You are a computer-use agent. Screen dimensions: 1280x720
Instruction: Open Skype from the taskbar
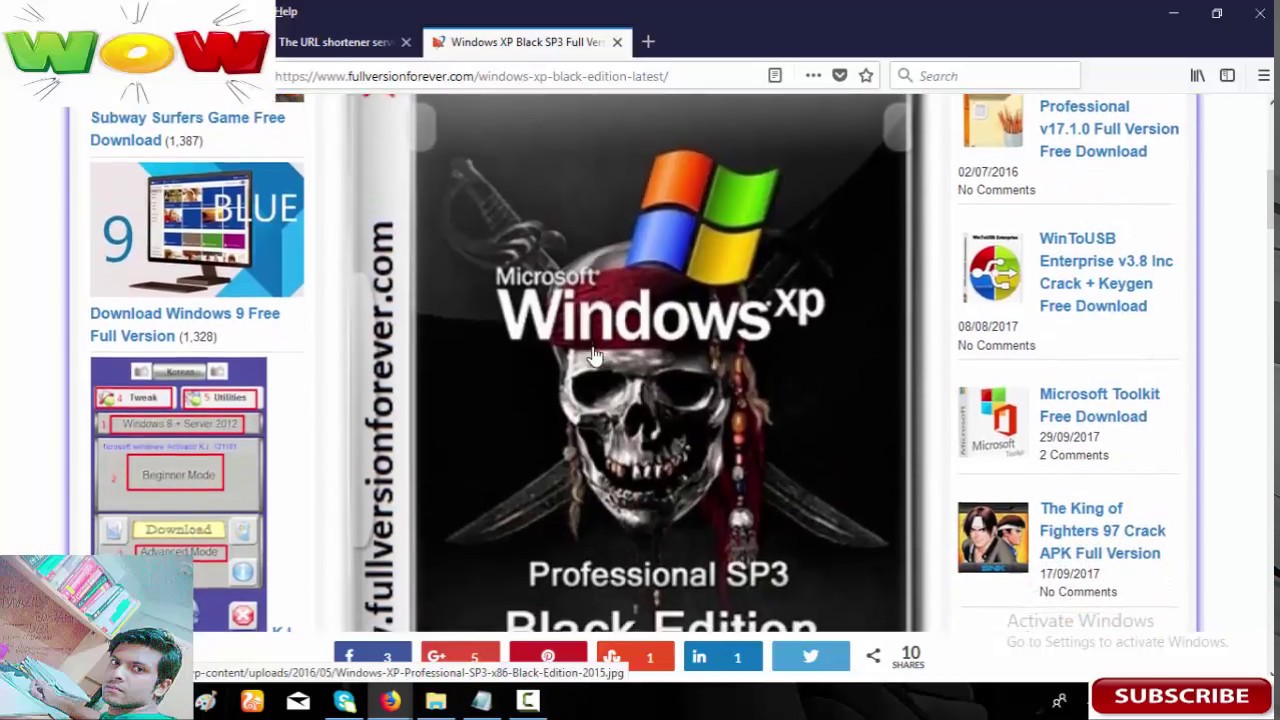point(344,701)
